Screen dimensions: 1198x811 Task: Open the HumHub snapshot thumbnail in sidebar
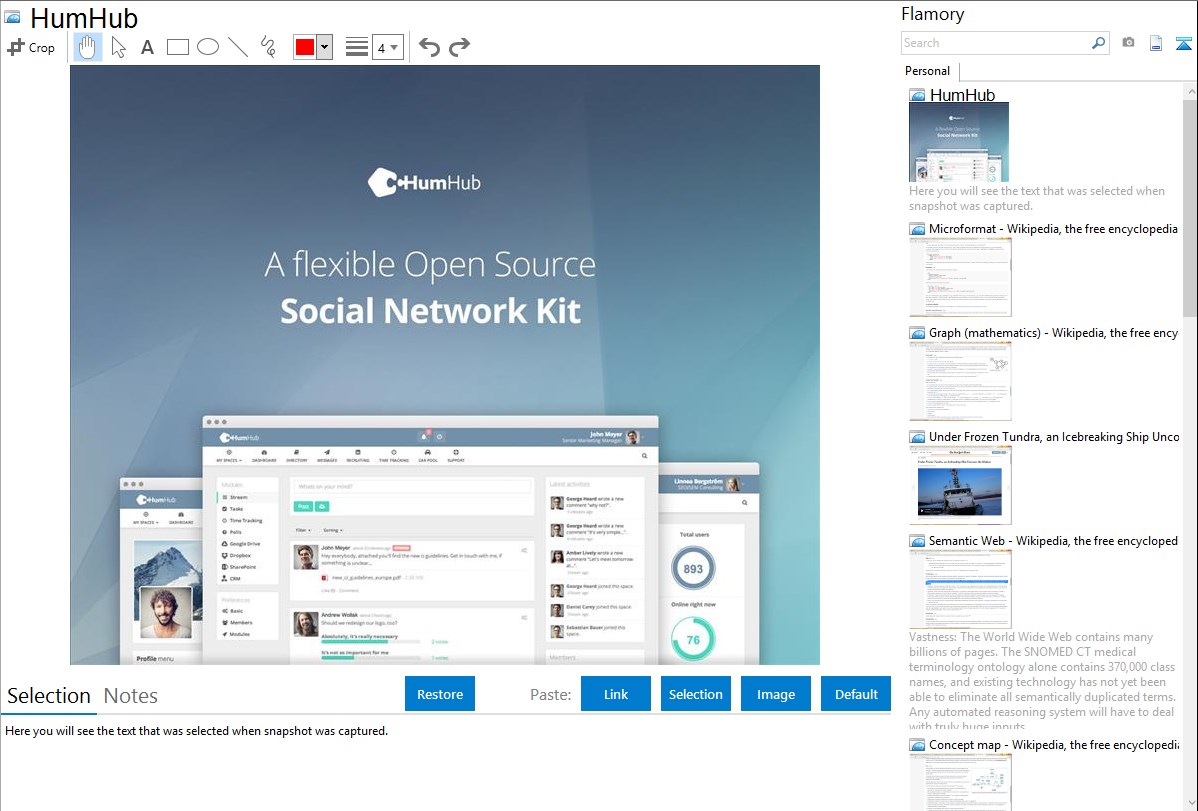click(959, 142)
